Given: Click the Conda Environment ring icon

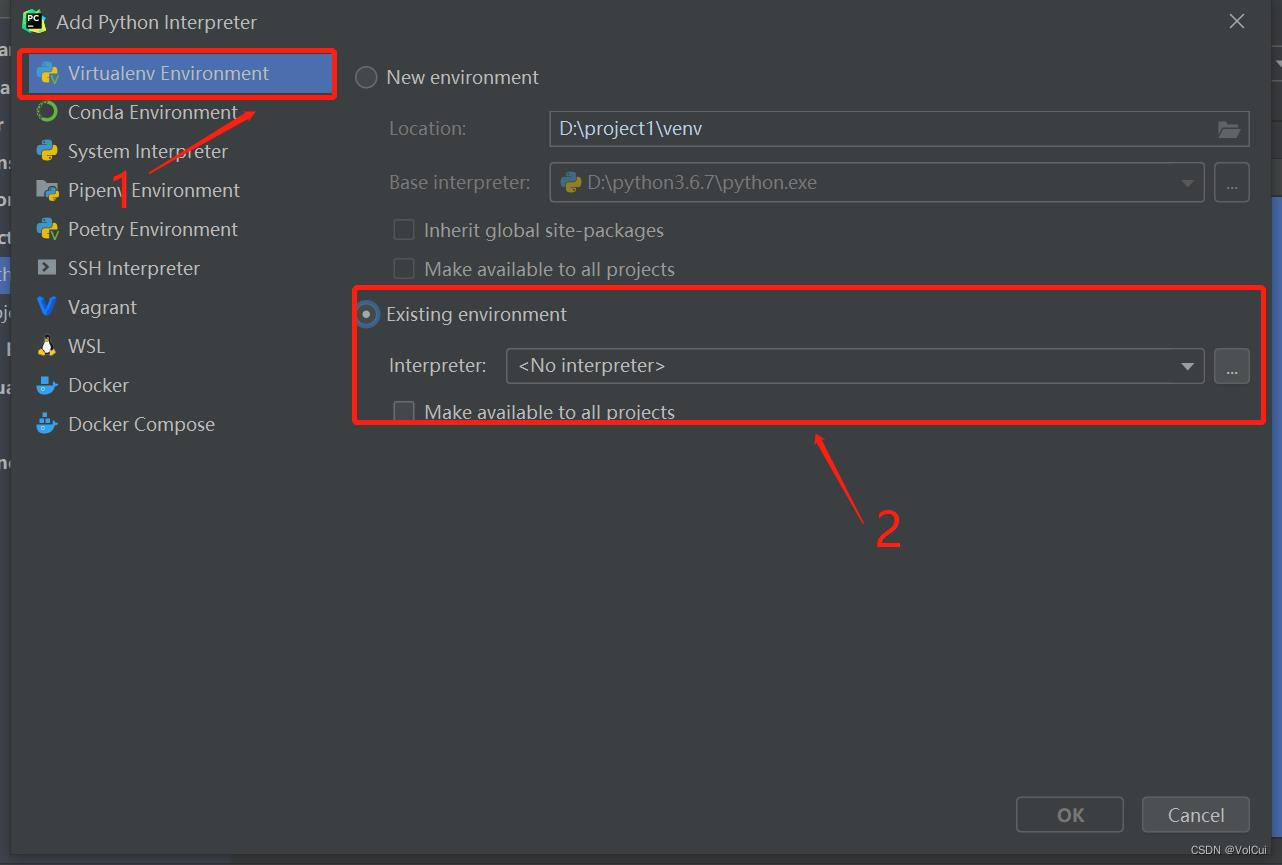Looking at the screenshot, I should [x=47, y=112].
